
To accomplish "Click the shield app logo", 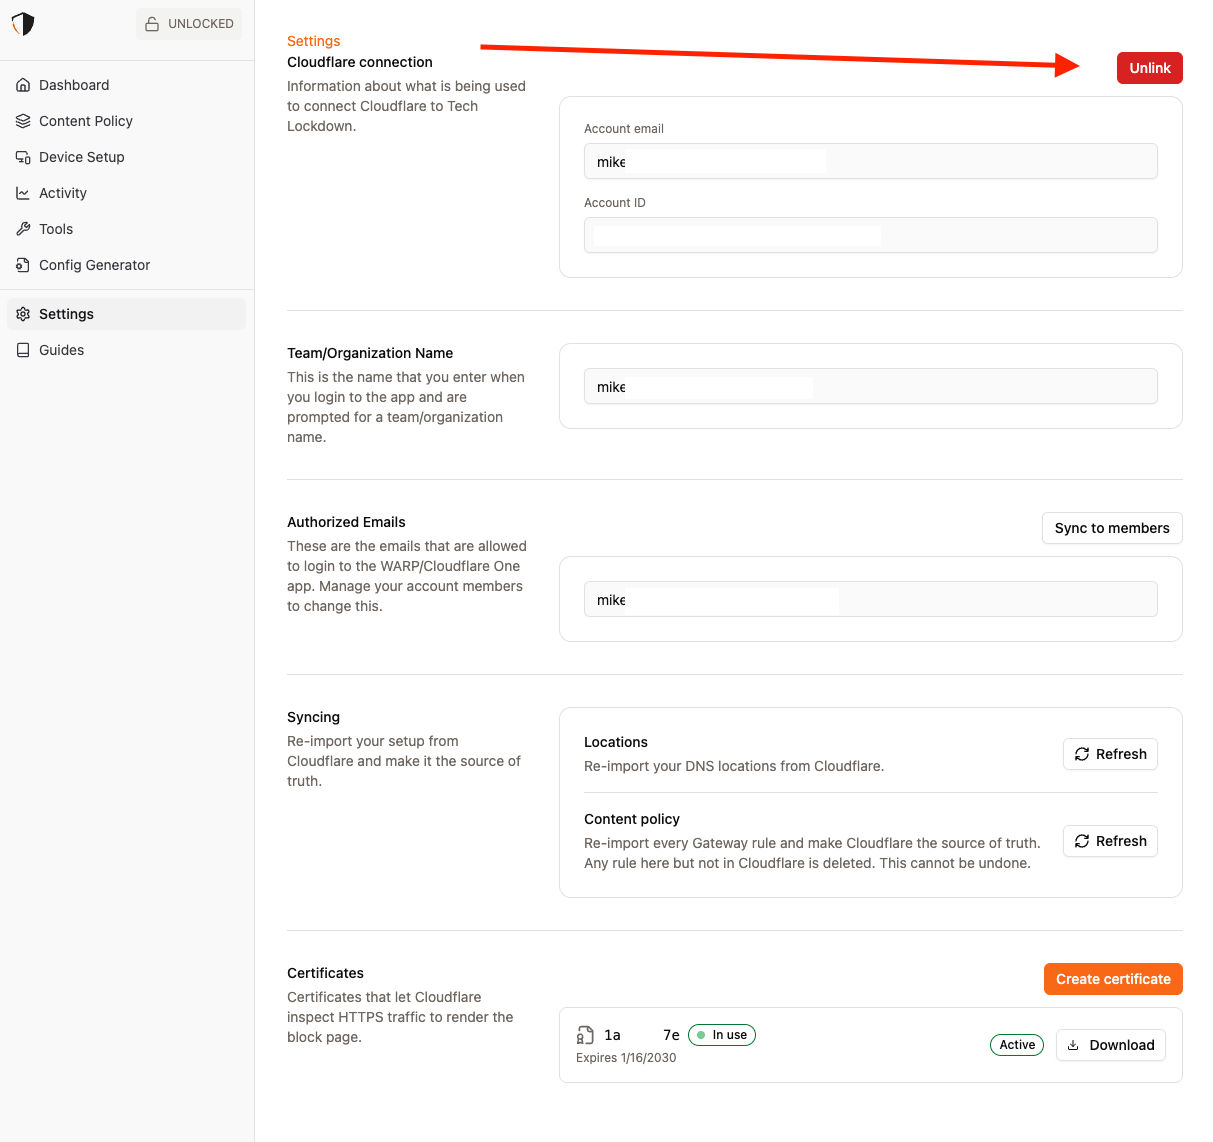I will click(23, 24).
